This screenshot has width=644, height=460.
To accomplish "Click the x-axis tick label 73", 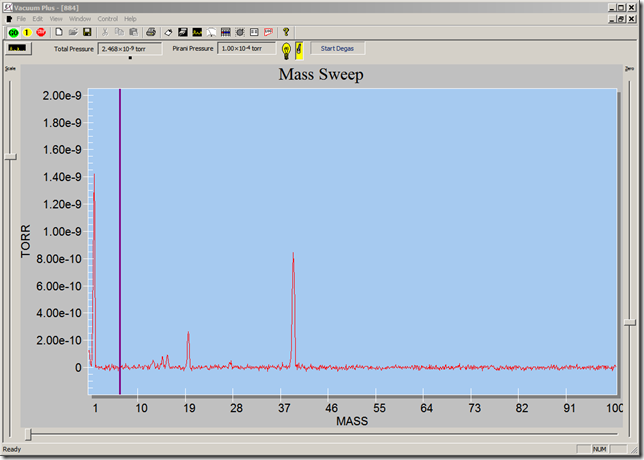I will tap(474, 408).
